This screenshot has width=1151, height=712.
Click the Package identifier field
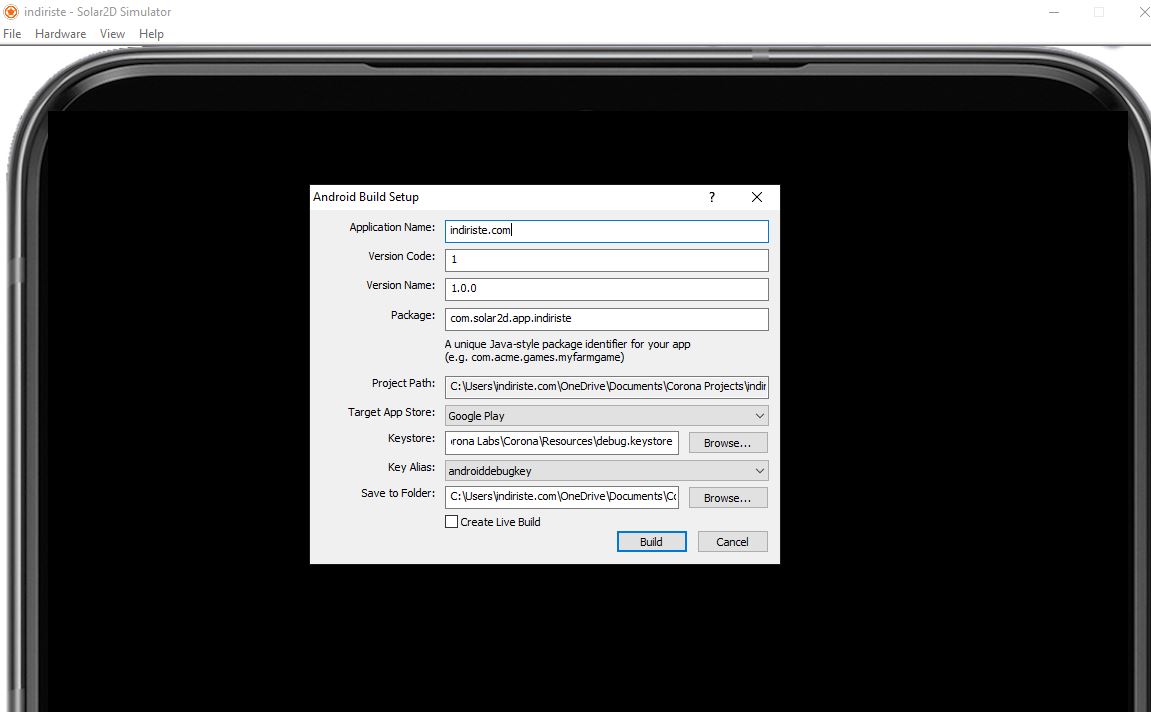coord(606,319)
